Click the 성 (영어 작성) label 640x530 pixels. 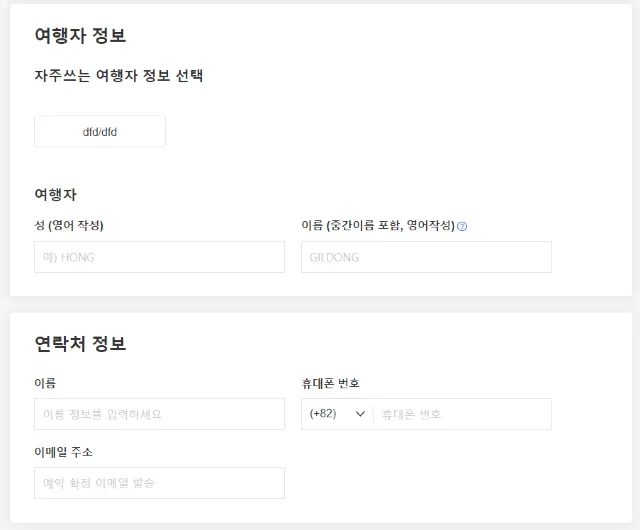coord(69,225)
